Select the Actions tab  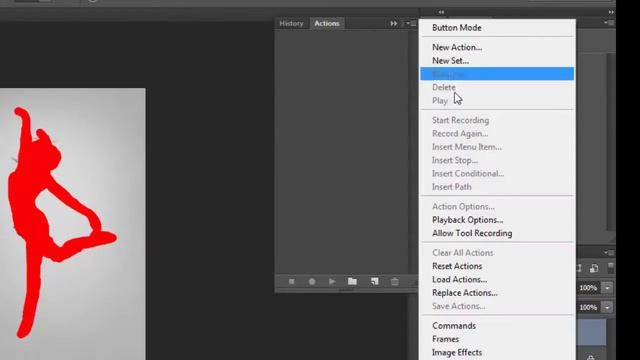click(x=327, y=24)
